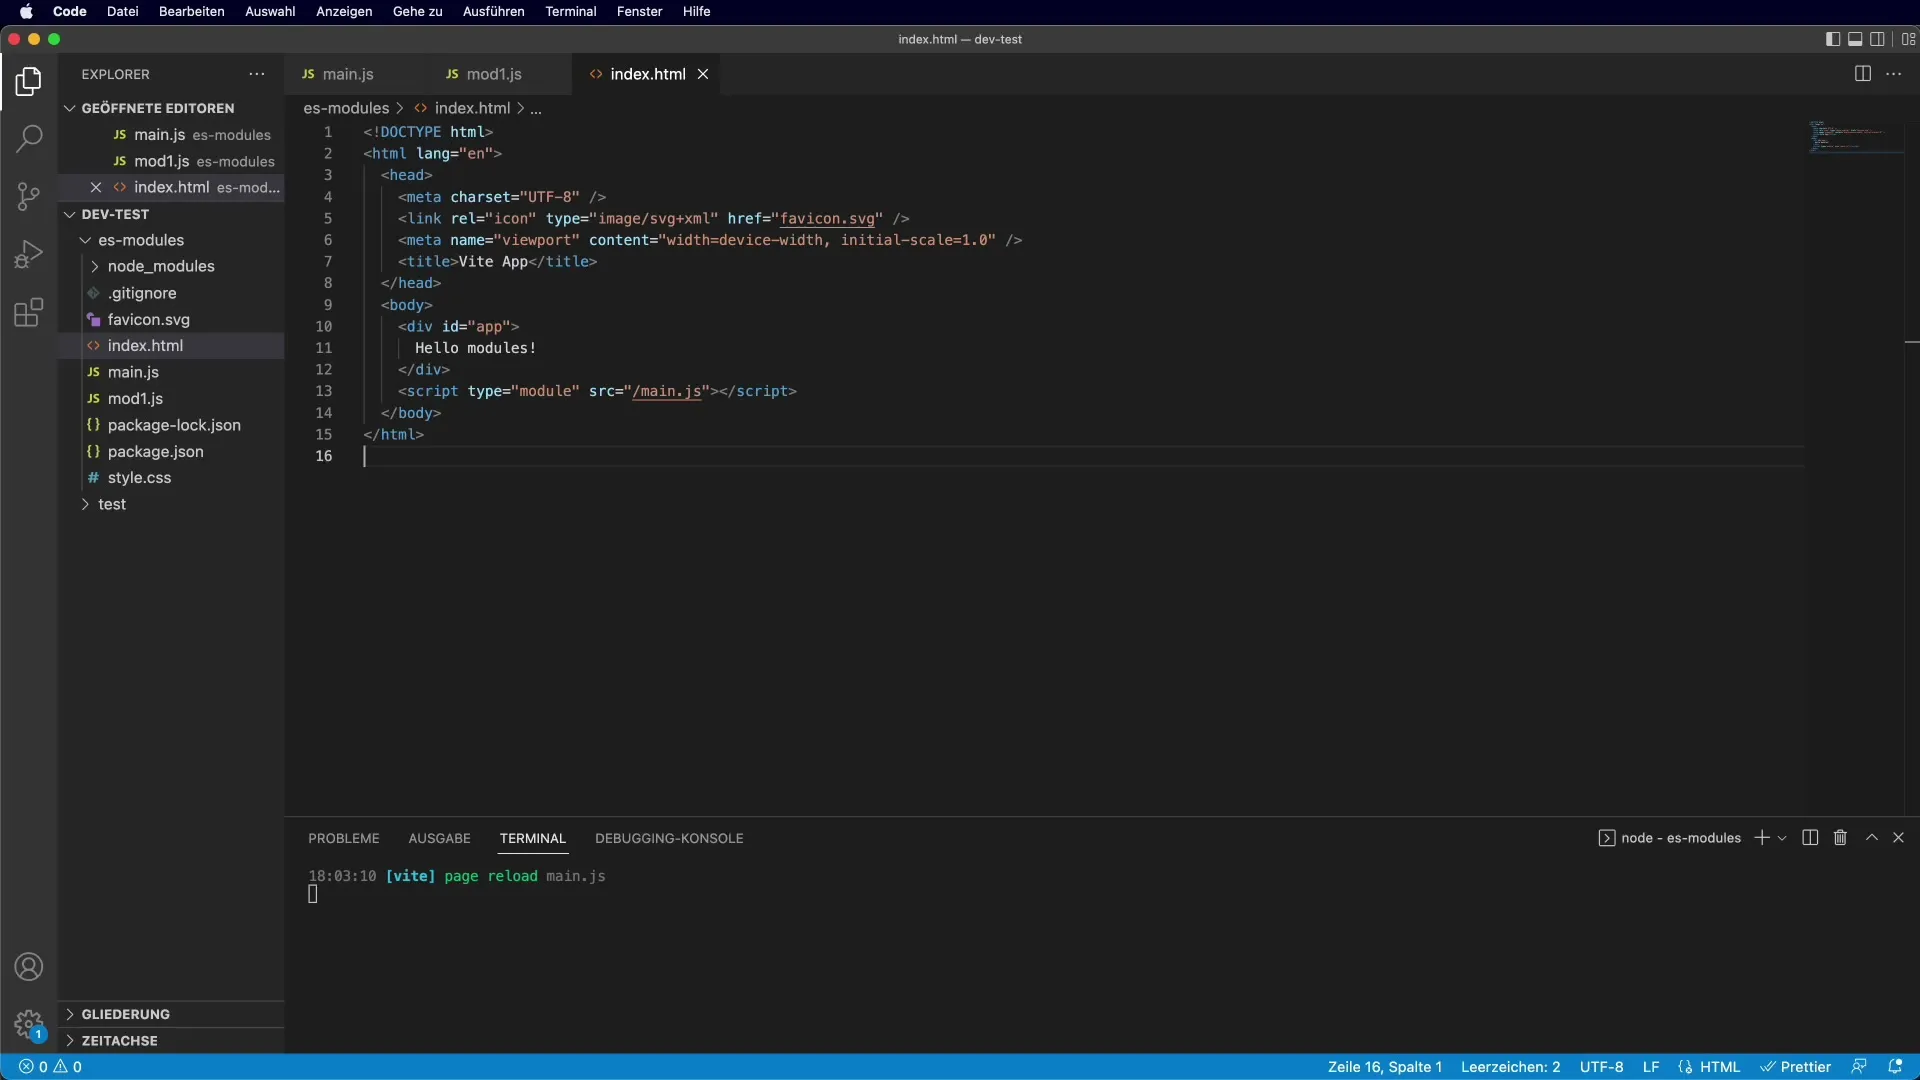The image size is (1920, 1080).
Task: Open editor more actions ellipsis
Action: (x=1894, y=74)
